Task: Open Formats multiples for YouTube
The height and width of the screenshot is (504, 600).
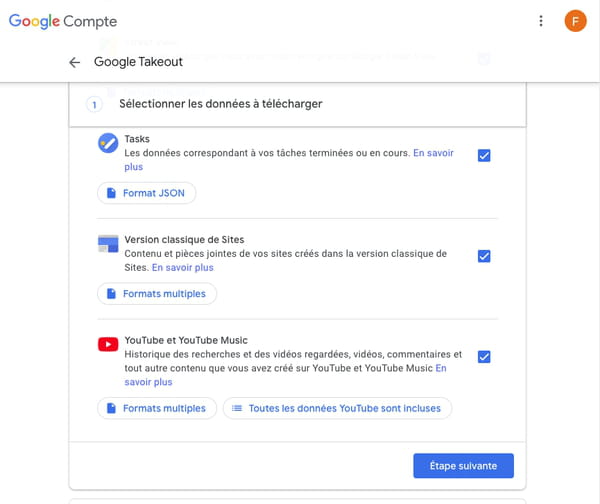Action: [x=157, y=408]
